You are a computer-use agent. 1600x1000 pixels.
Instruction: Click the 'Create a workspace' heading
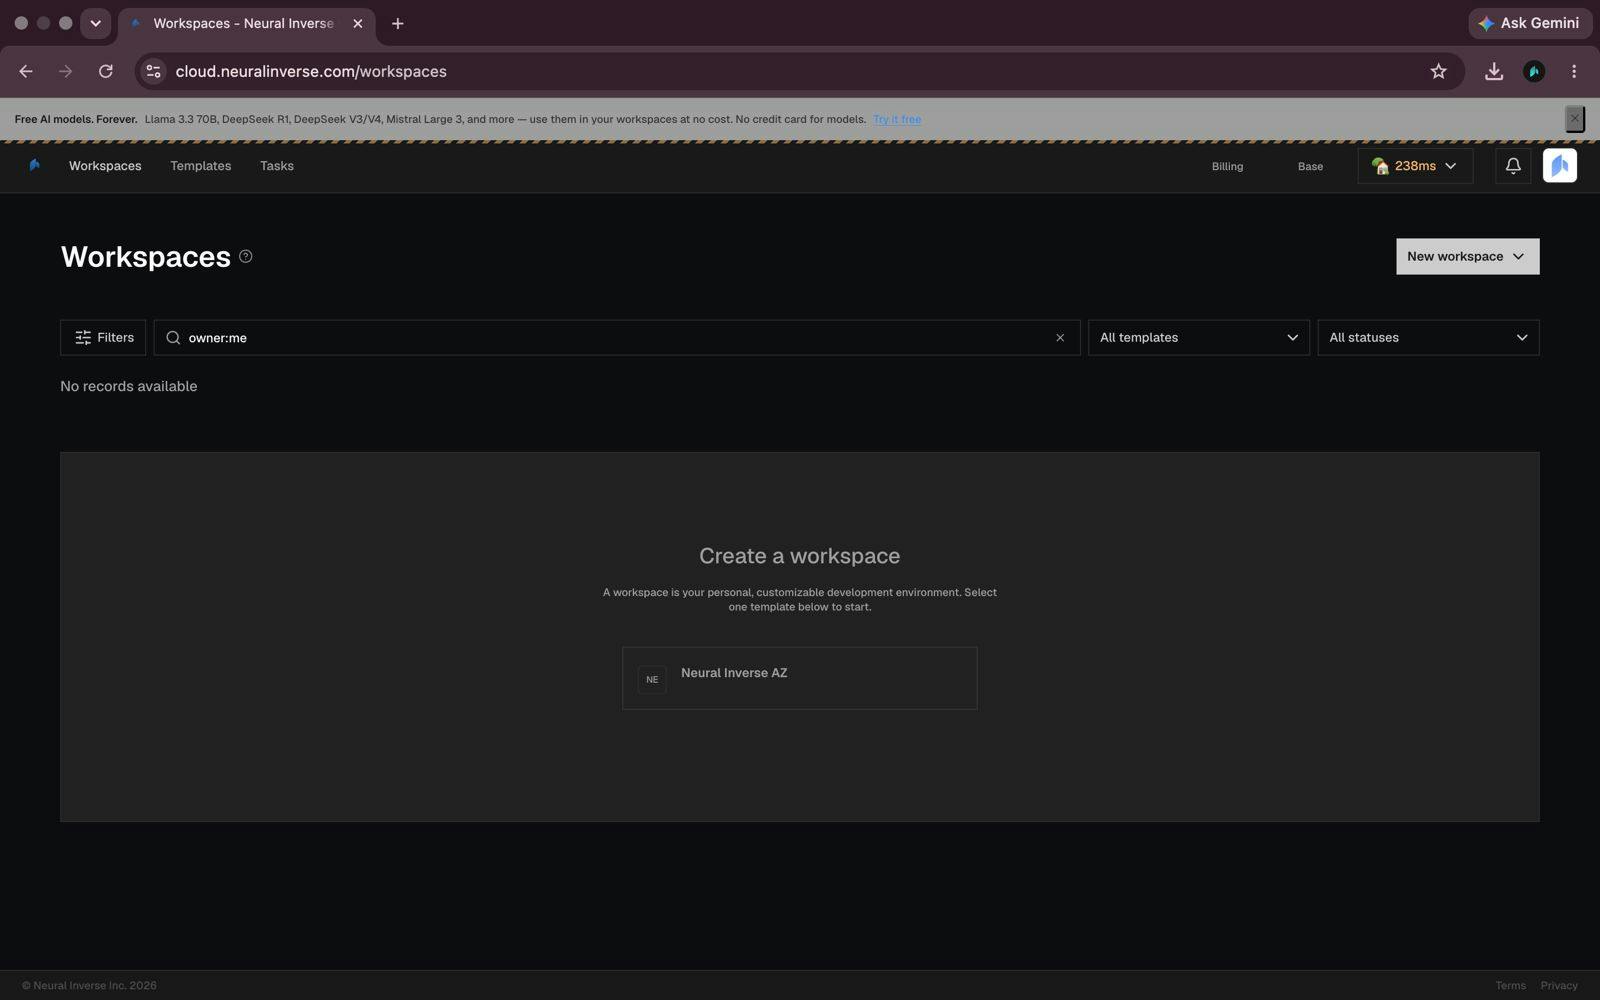[x=799, y=556]
